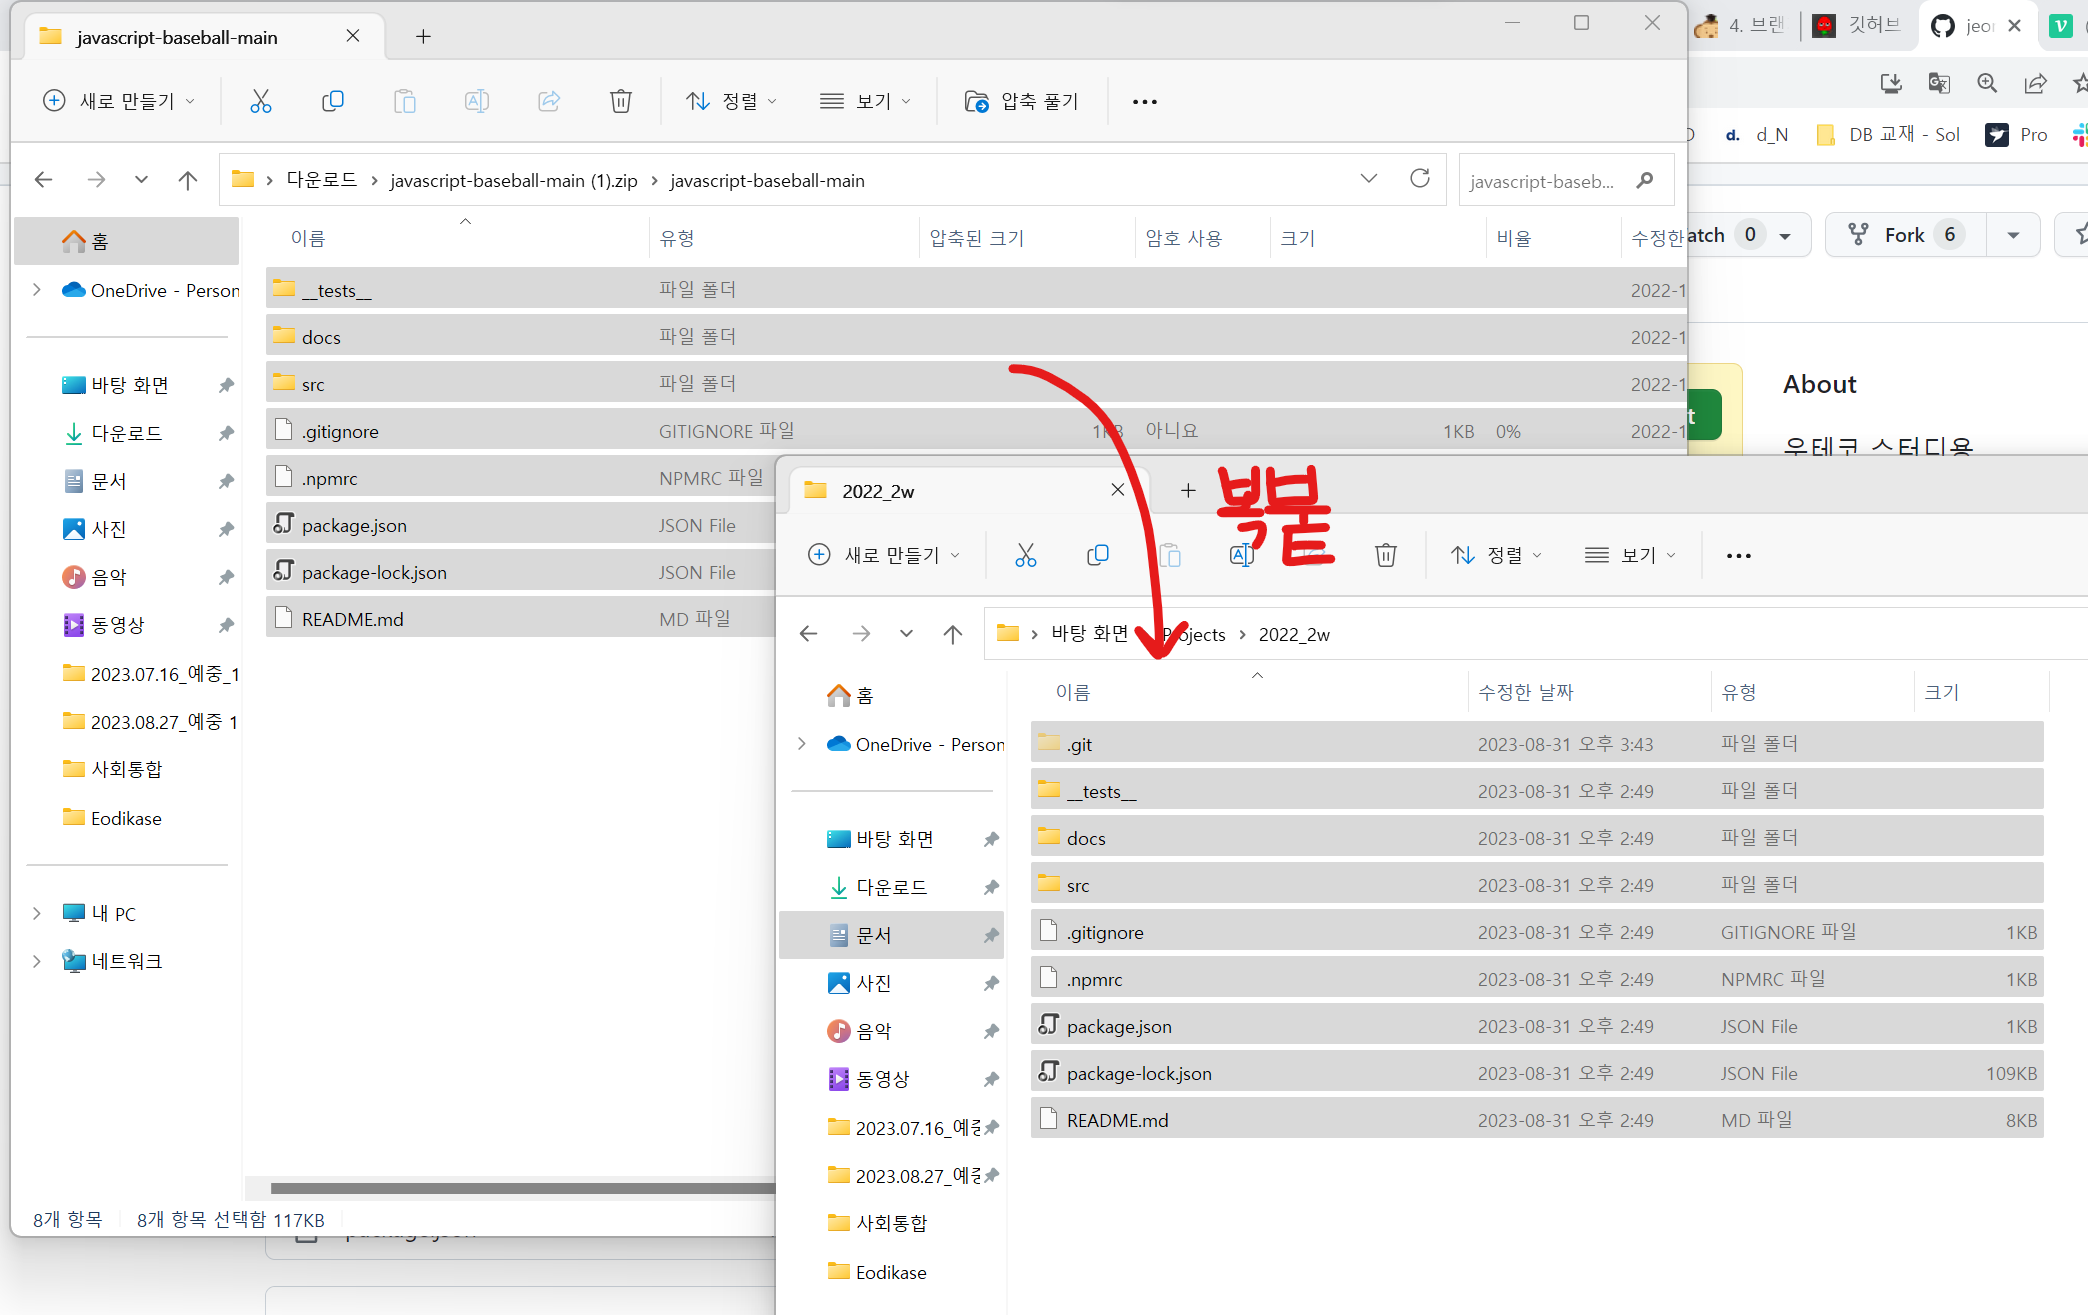The image size is (2088, 1315).
Task: Open 보기 view dropdown in 2022_2w window
Action: tap(1630, 555)
